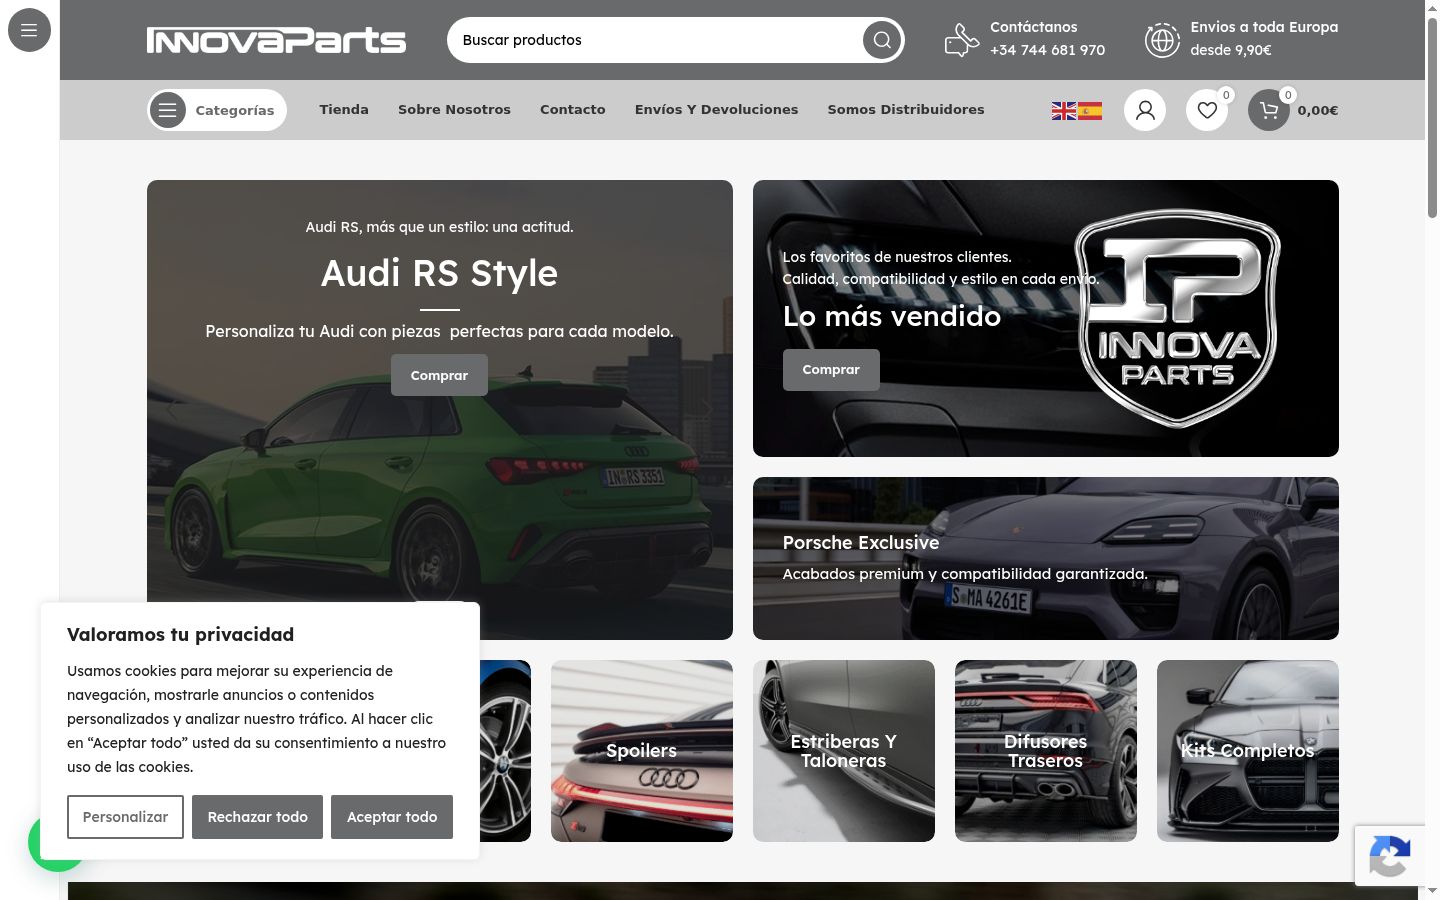Click Comprar on Lo más vendido banner
1440x900 pixels.
tap(831, 370)
